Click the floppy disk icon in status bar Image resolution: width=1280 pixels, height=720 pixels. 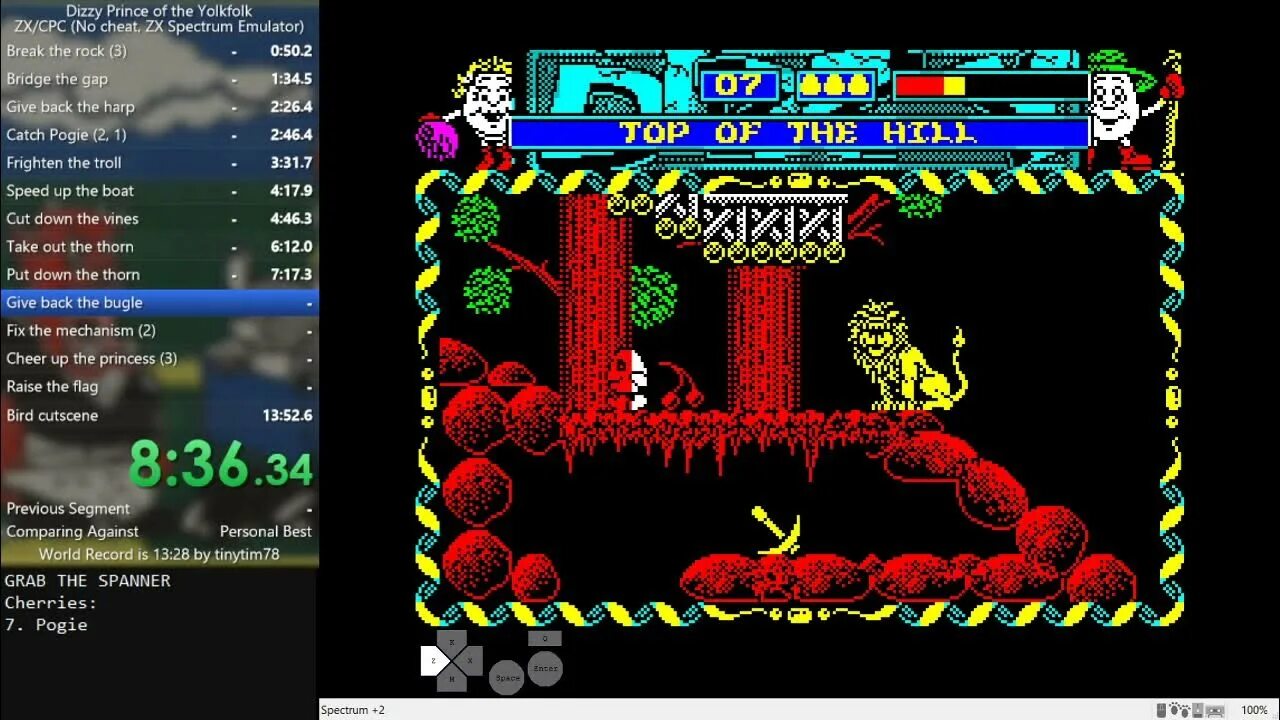[1198, 710]
